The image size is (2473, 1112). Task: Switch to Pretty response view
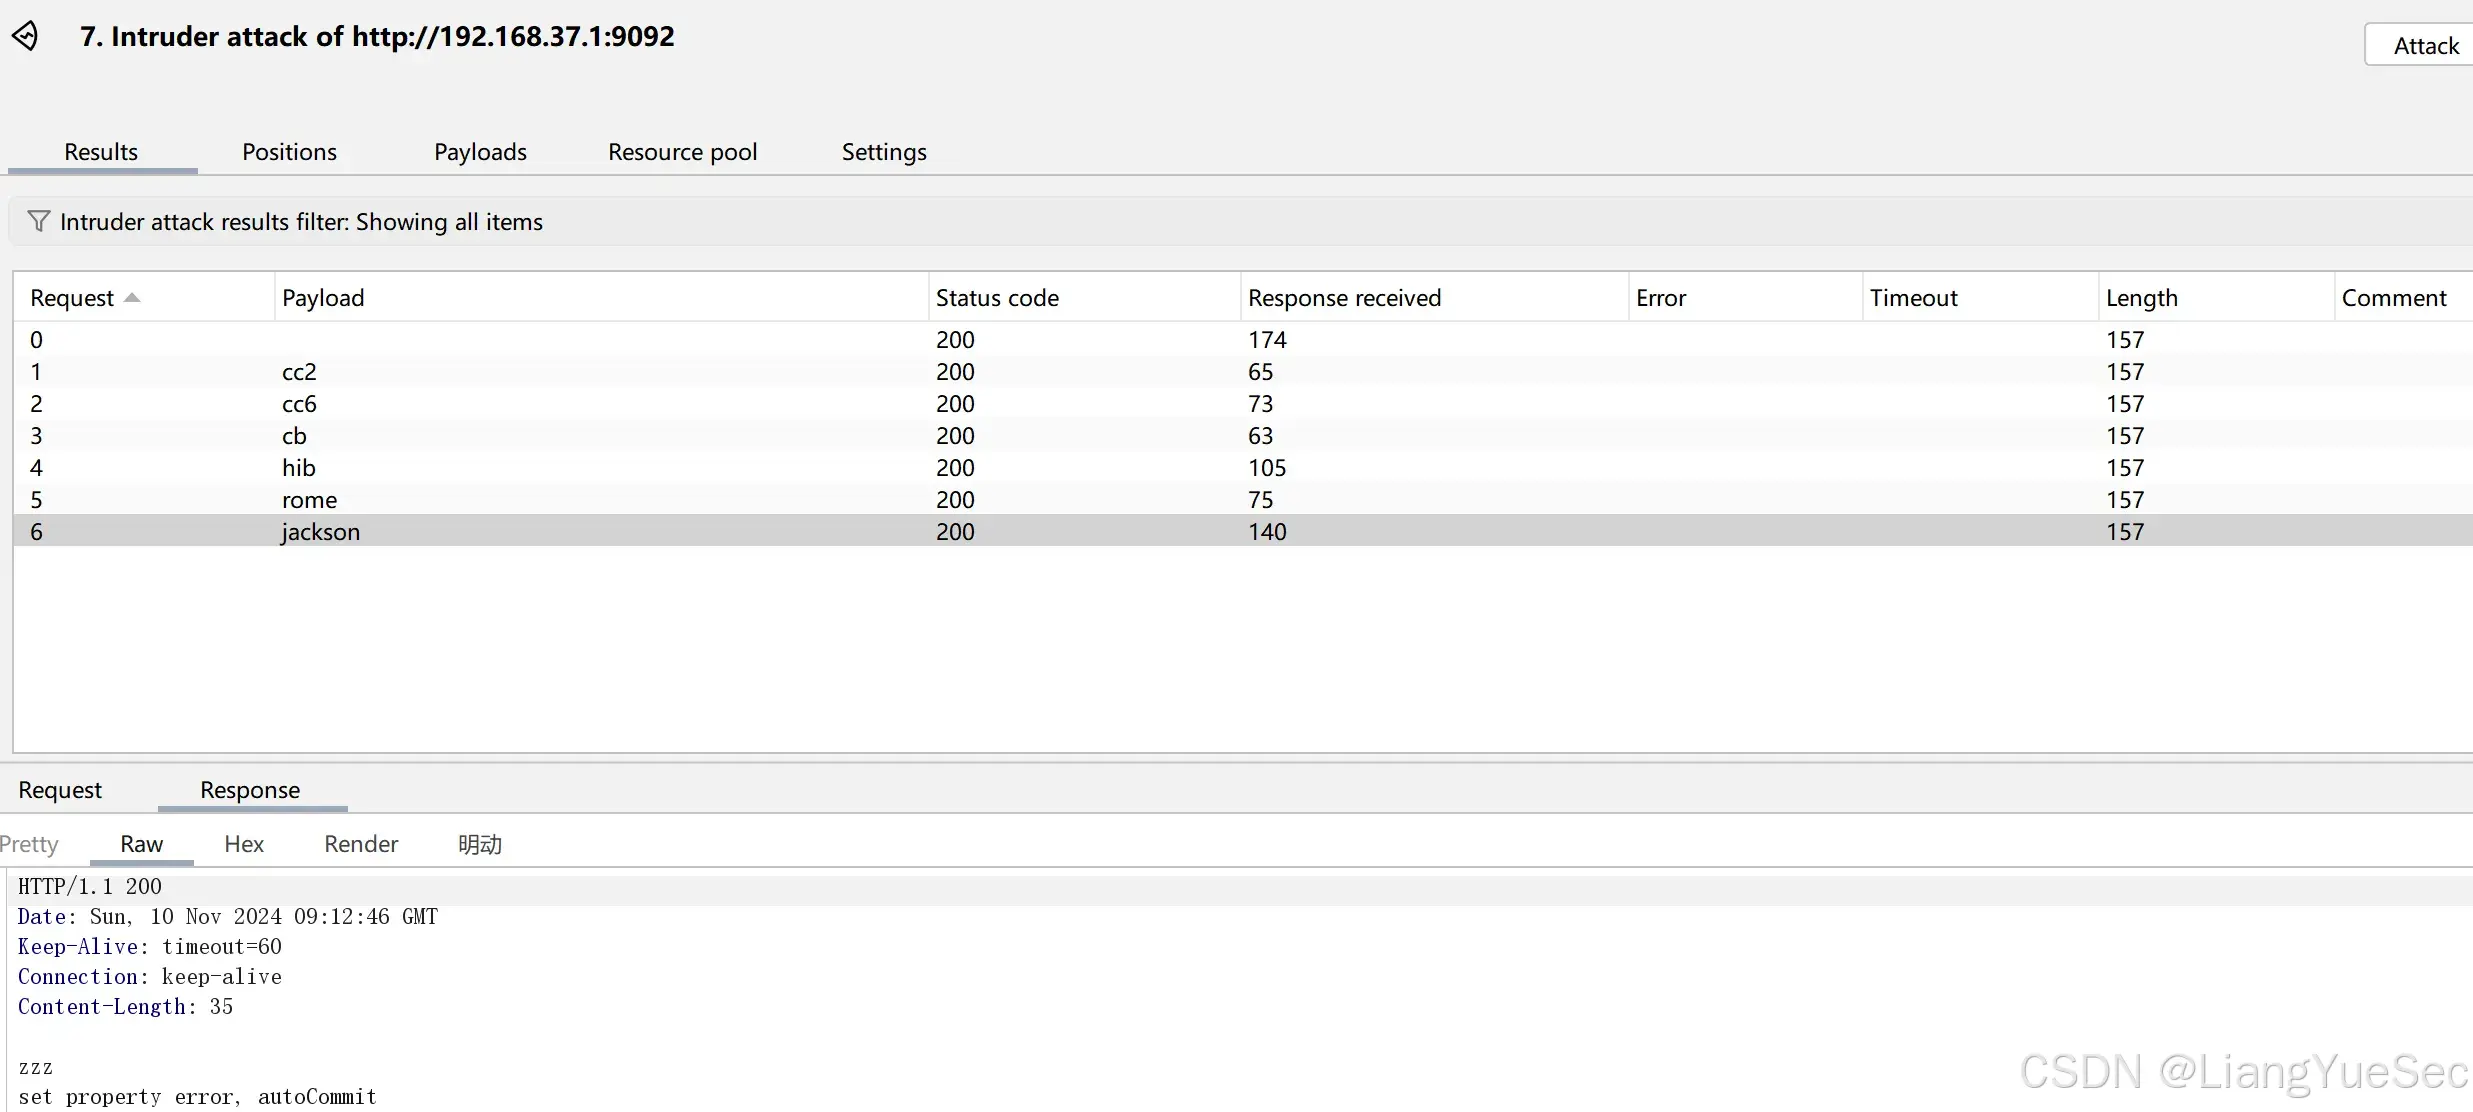[x=29, y=844]
